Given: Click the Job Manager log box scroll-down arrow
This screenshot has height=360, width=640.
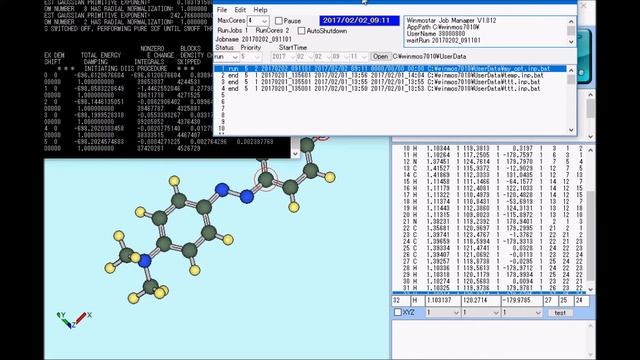Looking at the screenshot, I should pos(571,41).
